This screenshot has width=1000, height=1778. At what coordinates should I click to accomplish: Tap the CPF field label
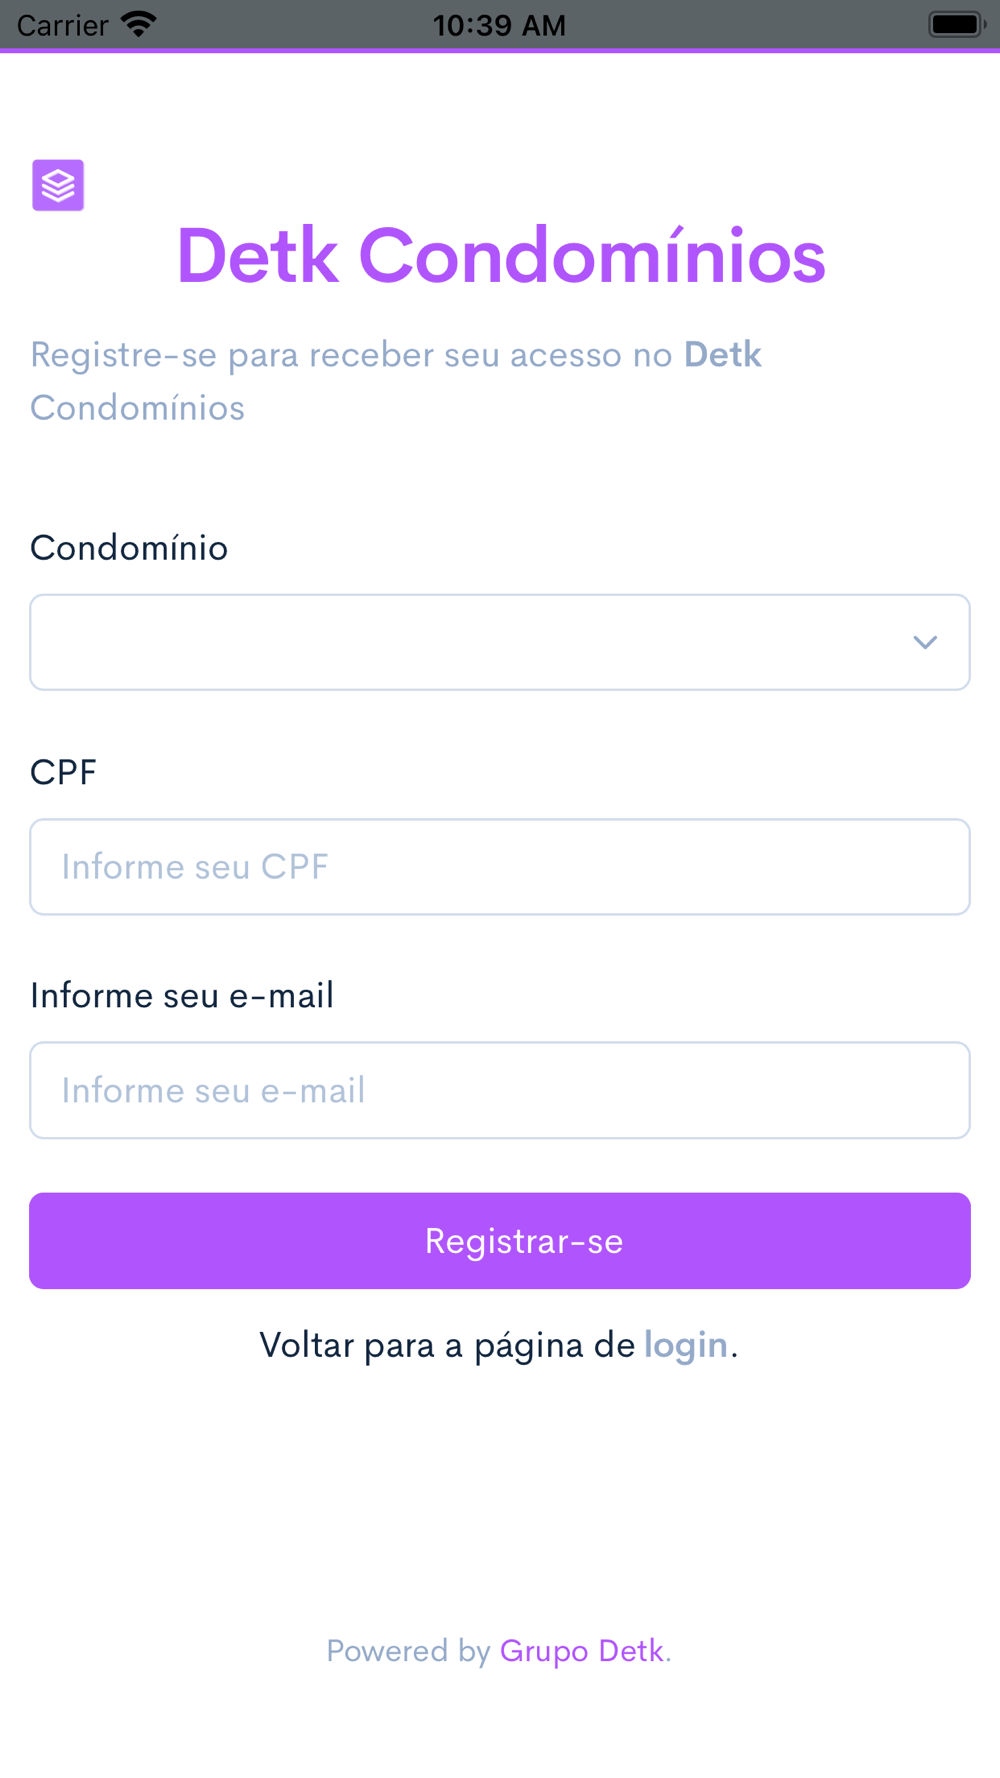pos(63,772)
